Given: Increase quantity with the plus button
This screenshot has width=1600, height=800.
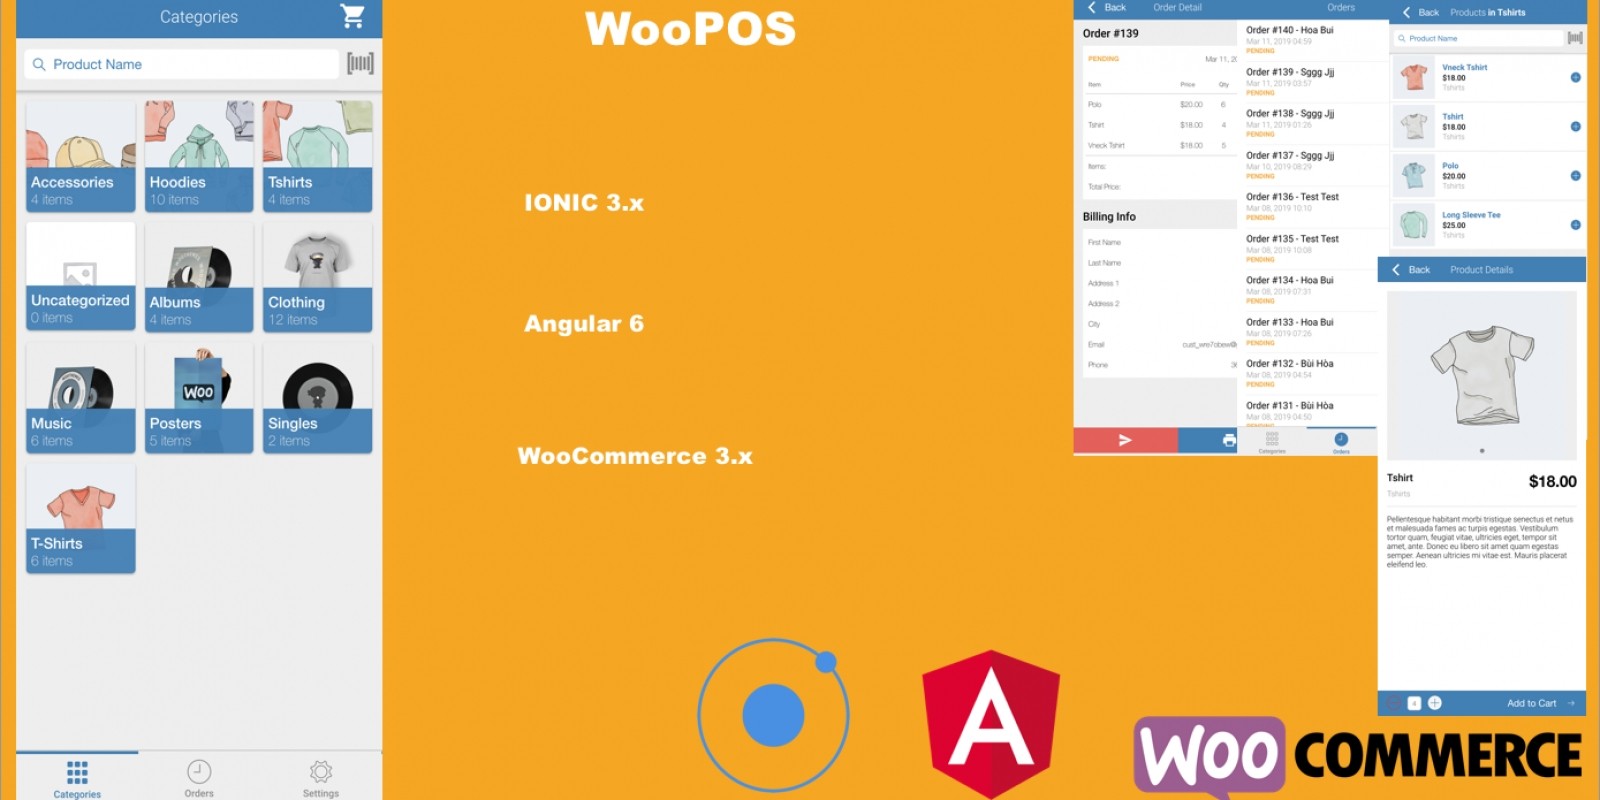Looking at the screenshot, I should coord(1434,703).
